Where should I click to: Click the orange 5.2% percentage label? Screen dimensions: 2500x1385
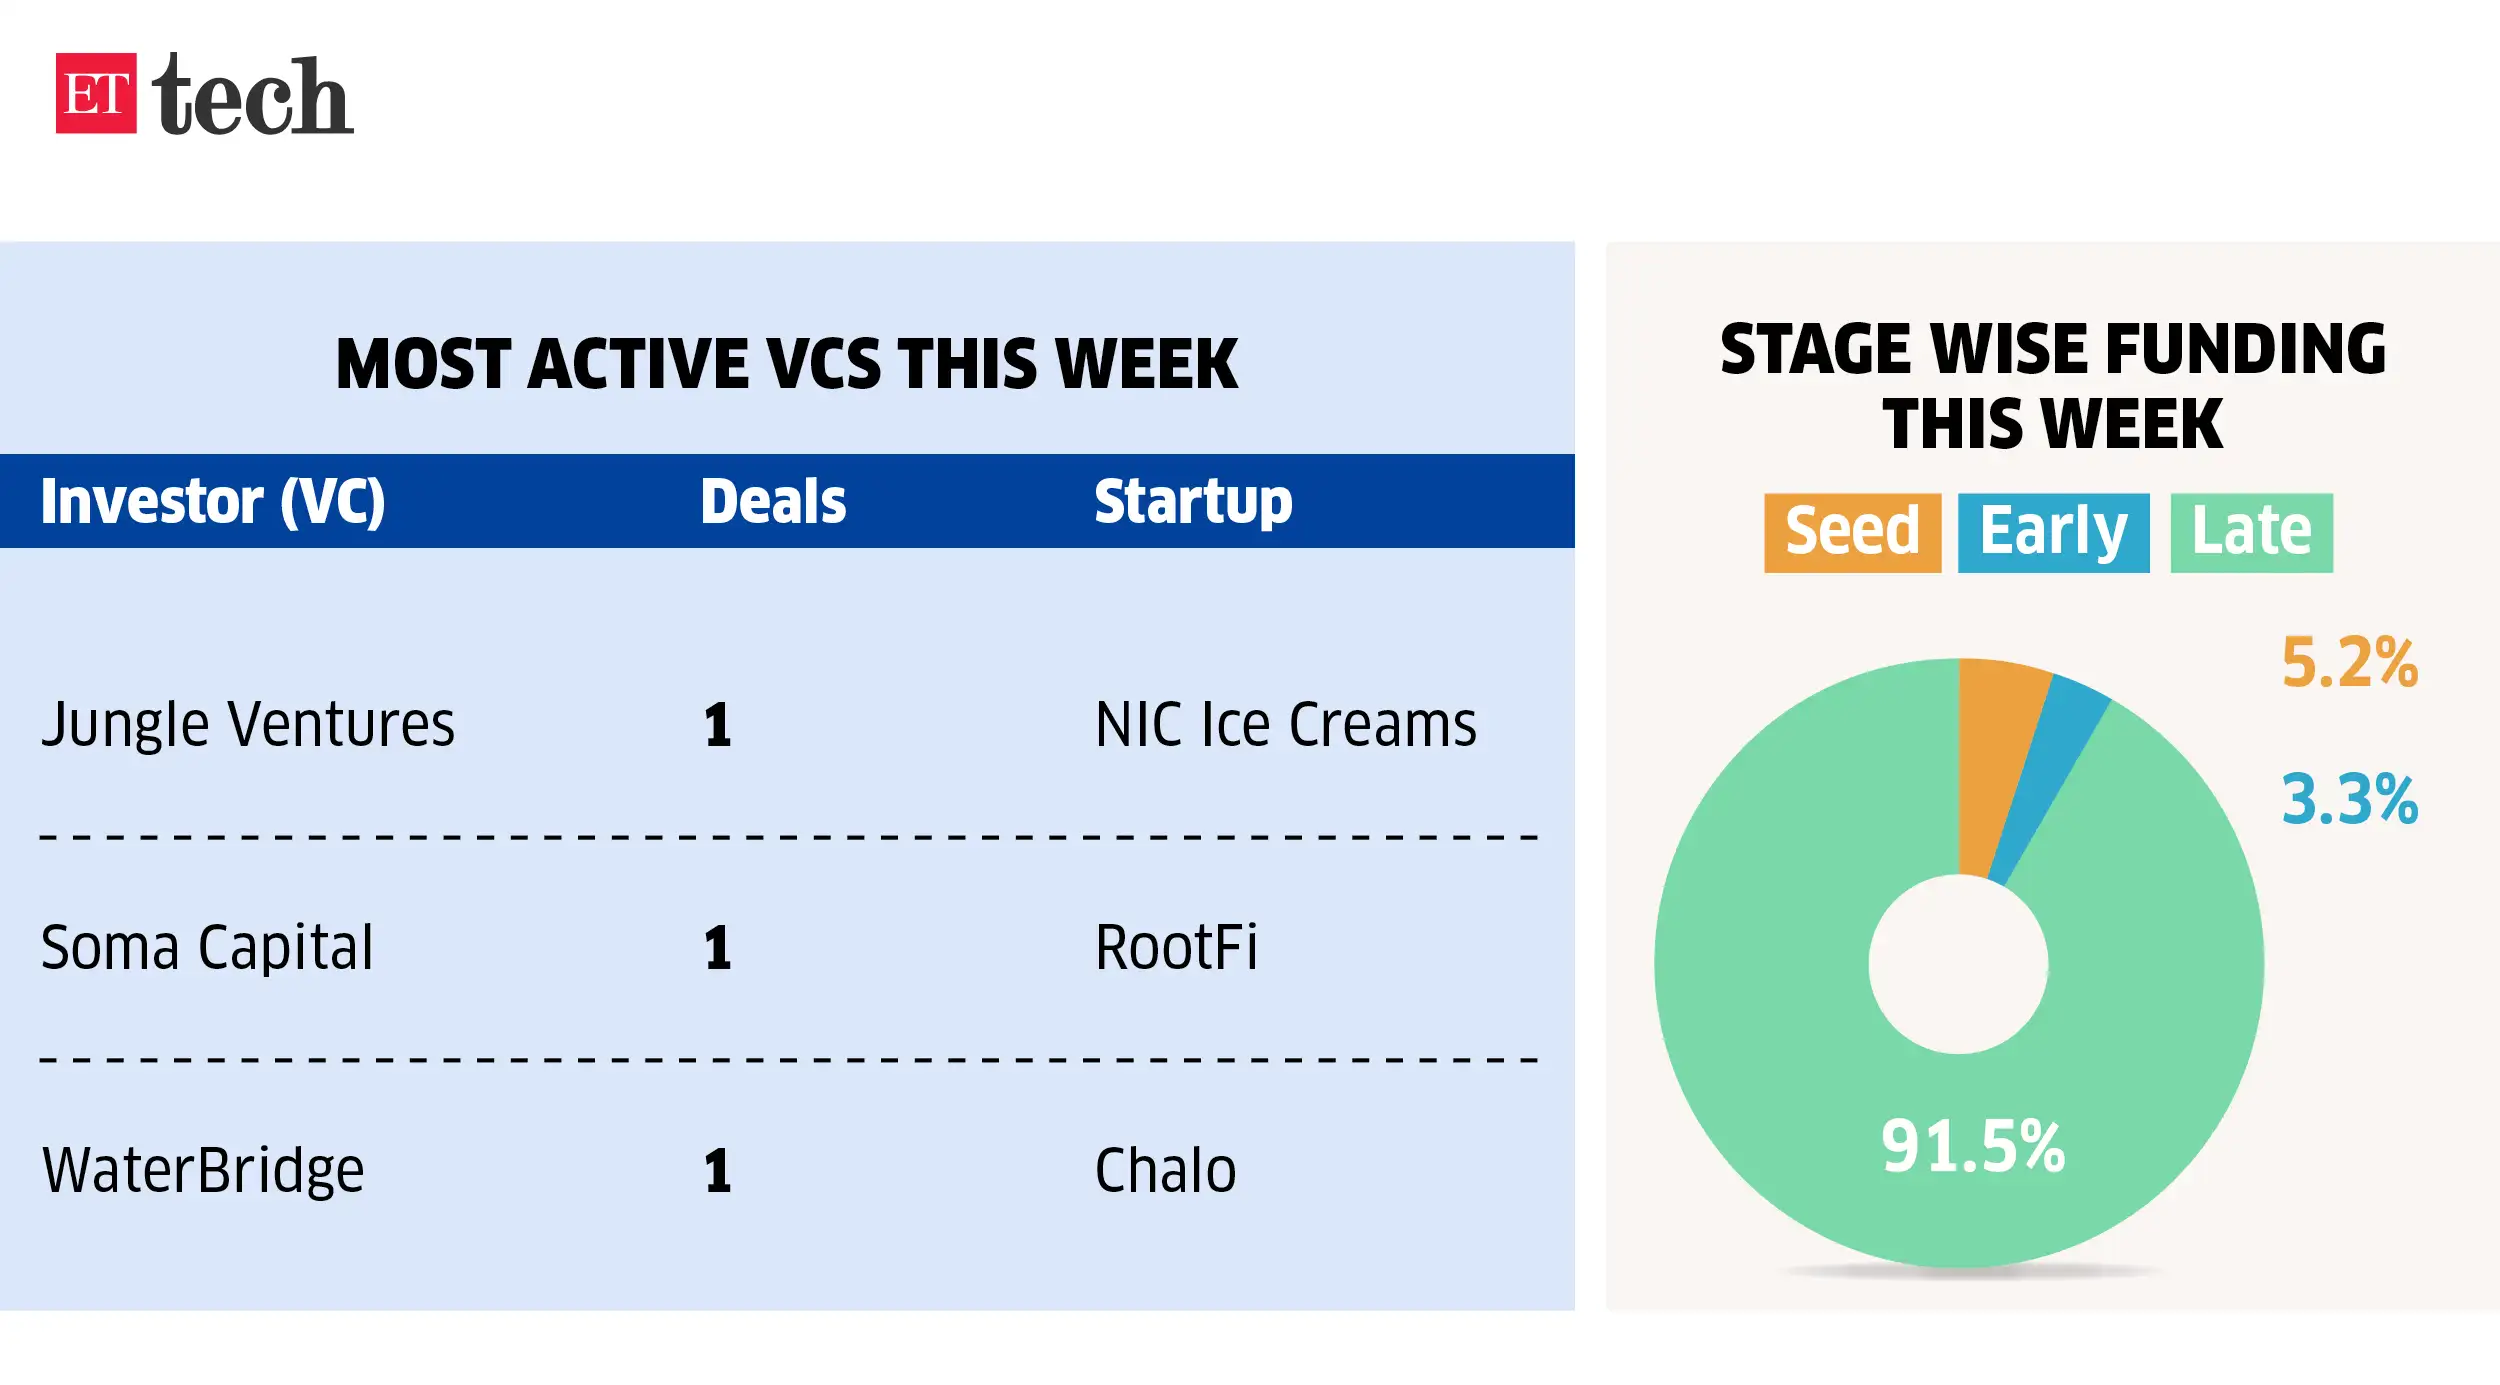tap(2349, 662)
